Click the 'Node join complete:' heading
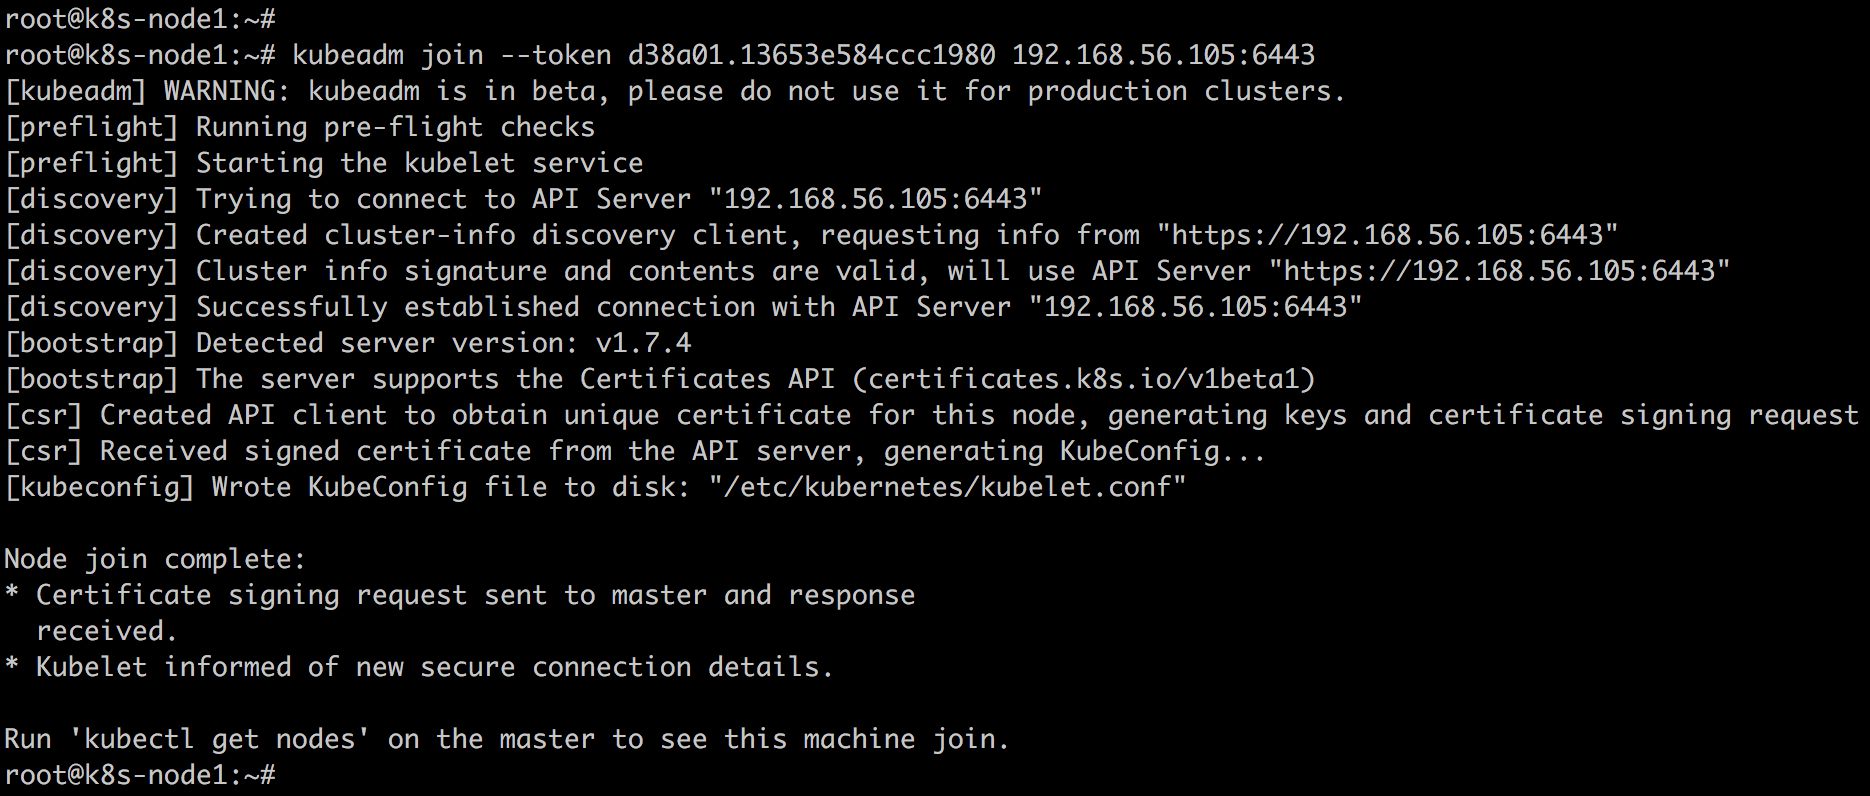 [x=155, y=559]
